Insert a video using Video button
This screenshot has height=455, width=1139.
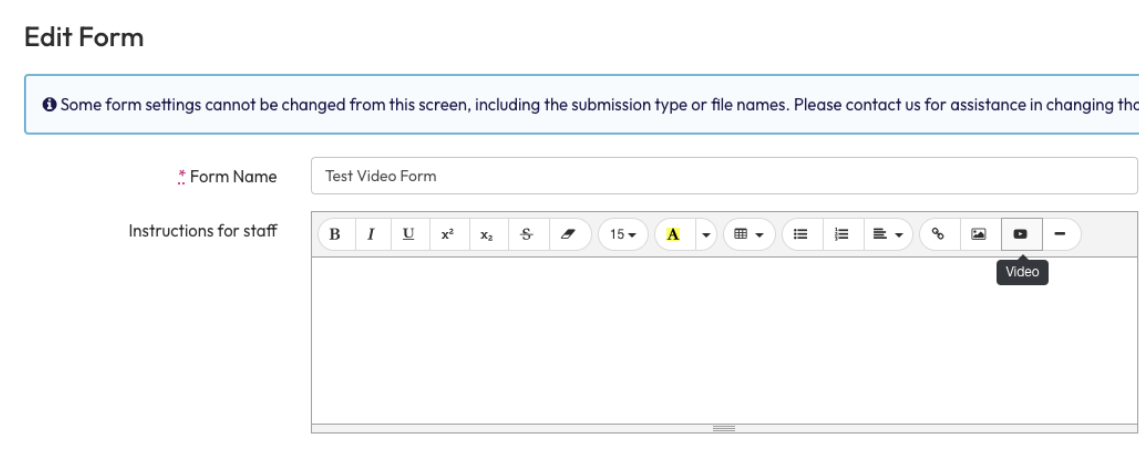1021,234
